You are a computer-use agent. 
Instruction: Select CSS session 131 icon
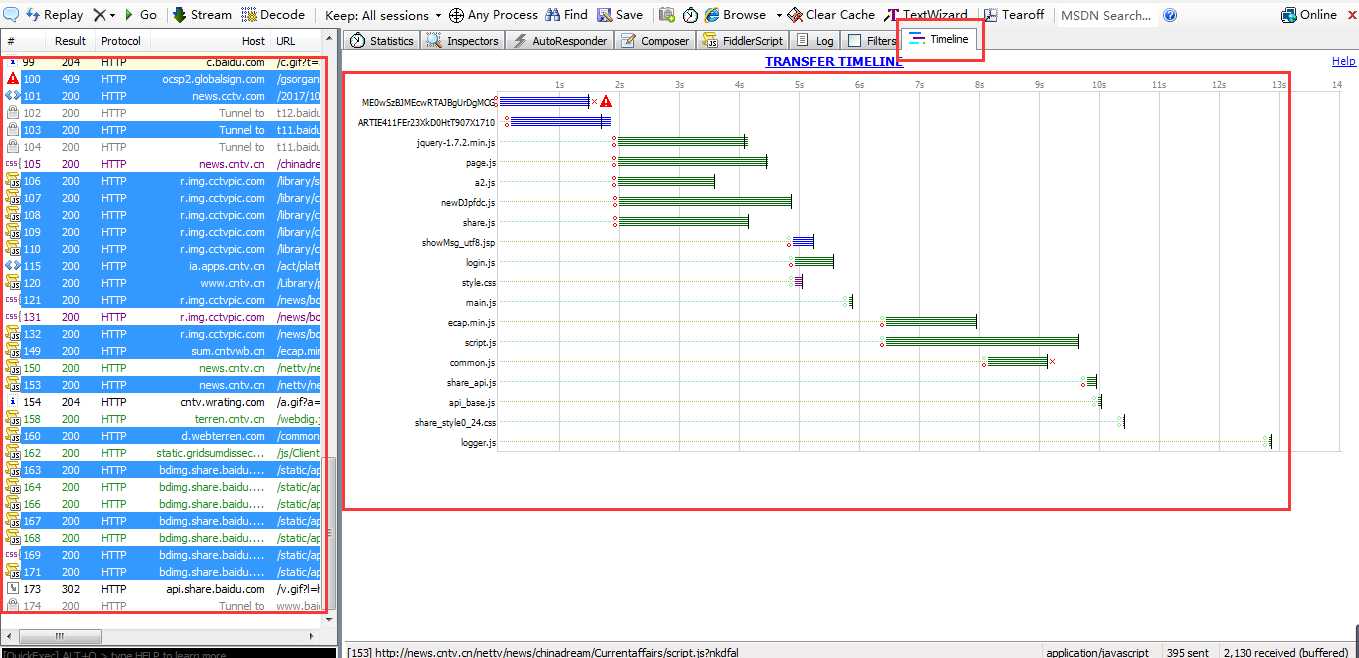coord(12,317)
